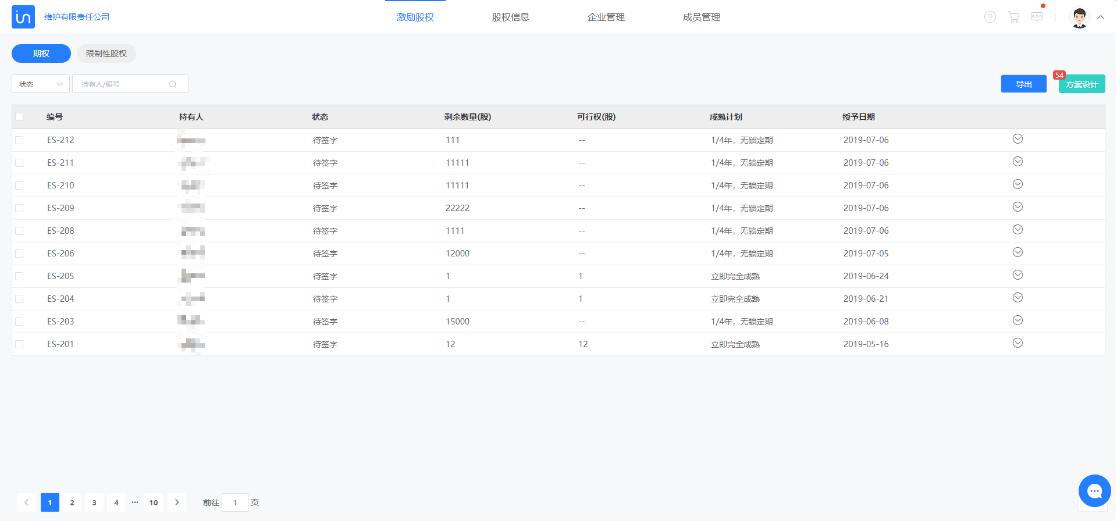The image size is (1117, 521).
Task: Check the box for row ES-201
Action: [19, 344]
